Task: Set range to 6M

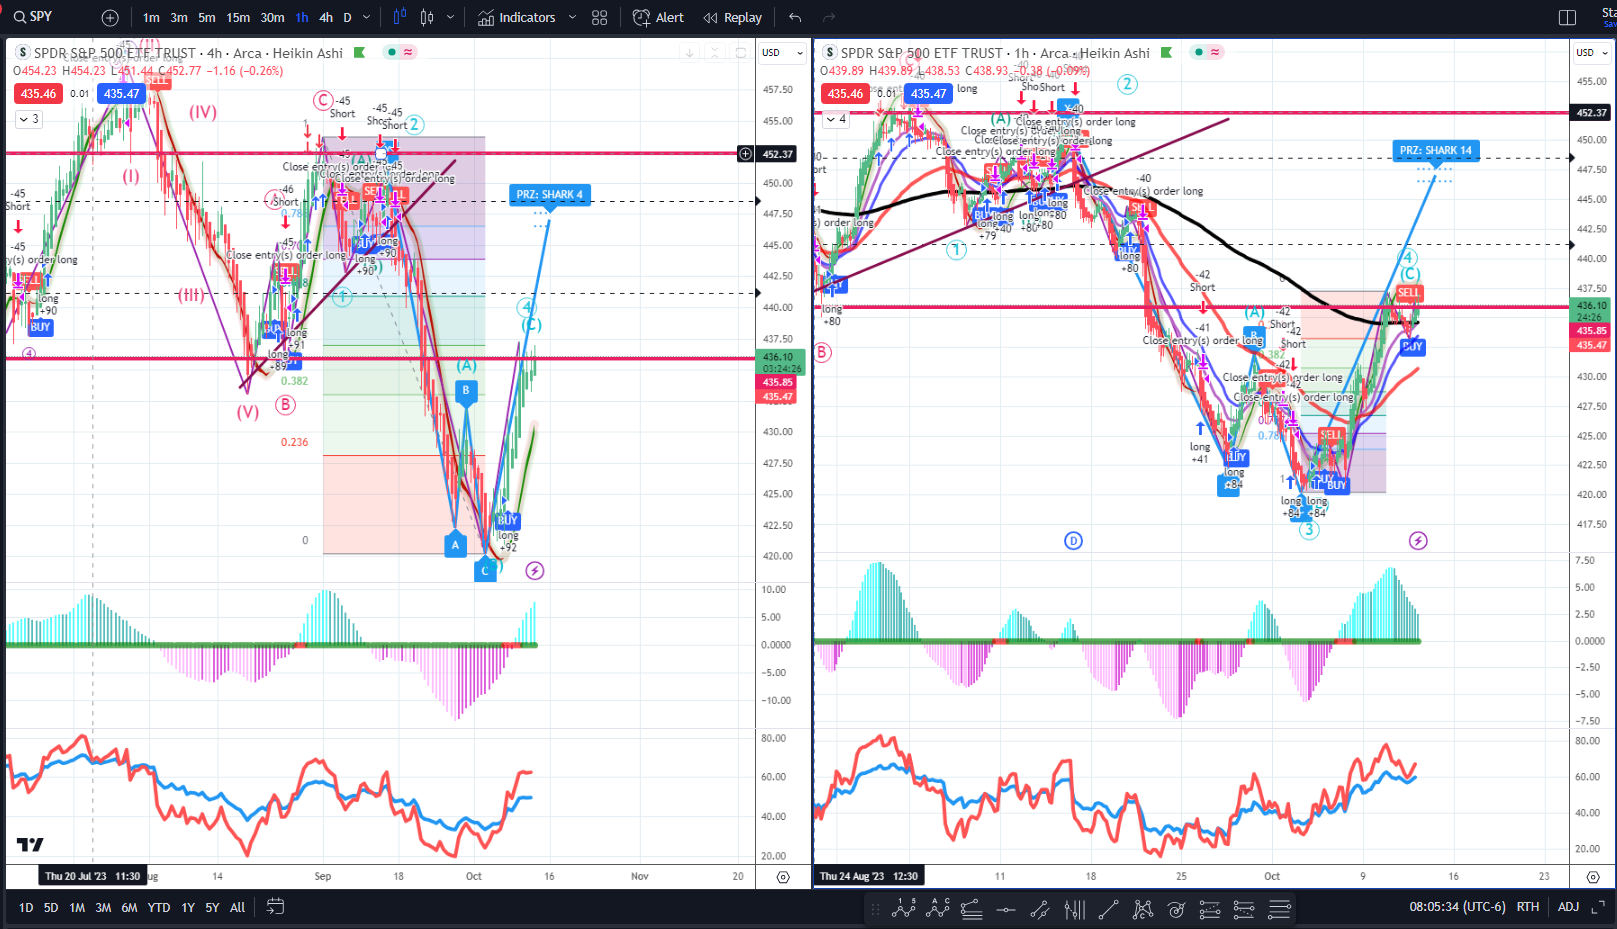Action: [129, 908]
